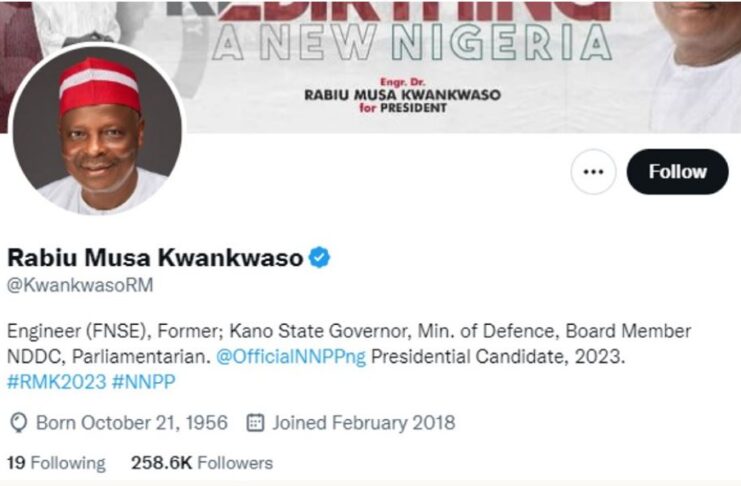Viewport: 741px width, 486px height.
Task: View the 19 Following list
Action: 56,463
